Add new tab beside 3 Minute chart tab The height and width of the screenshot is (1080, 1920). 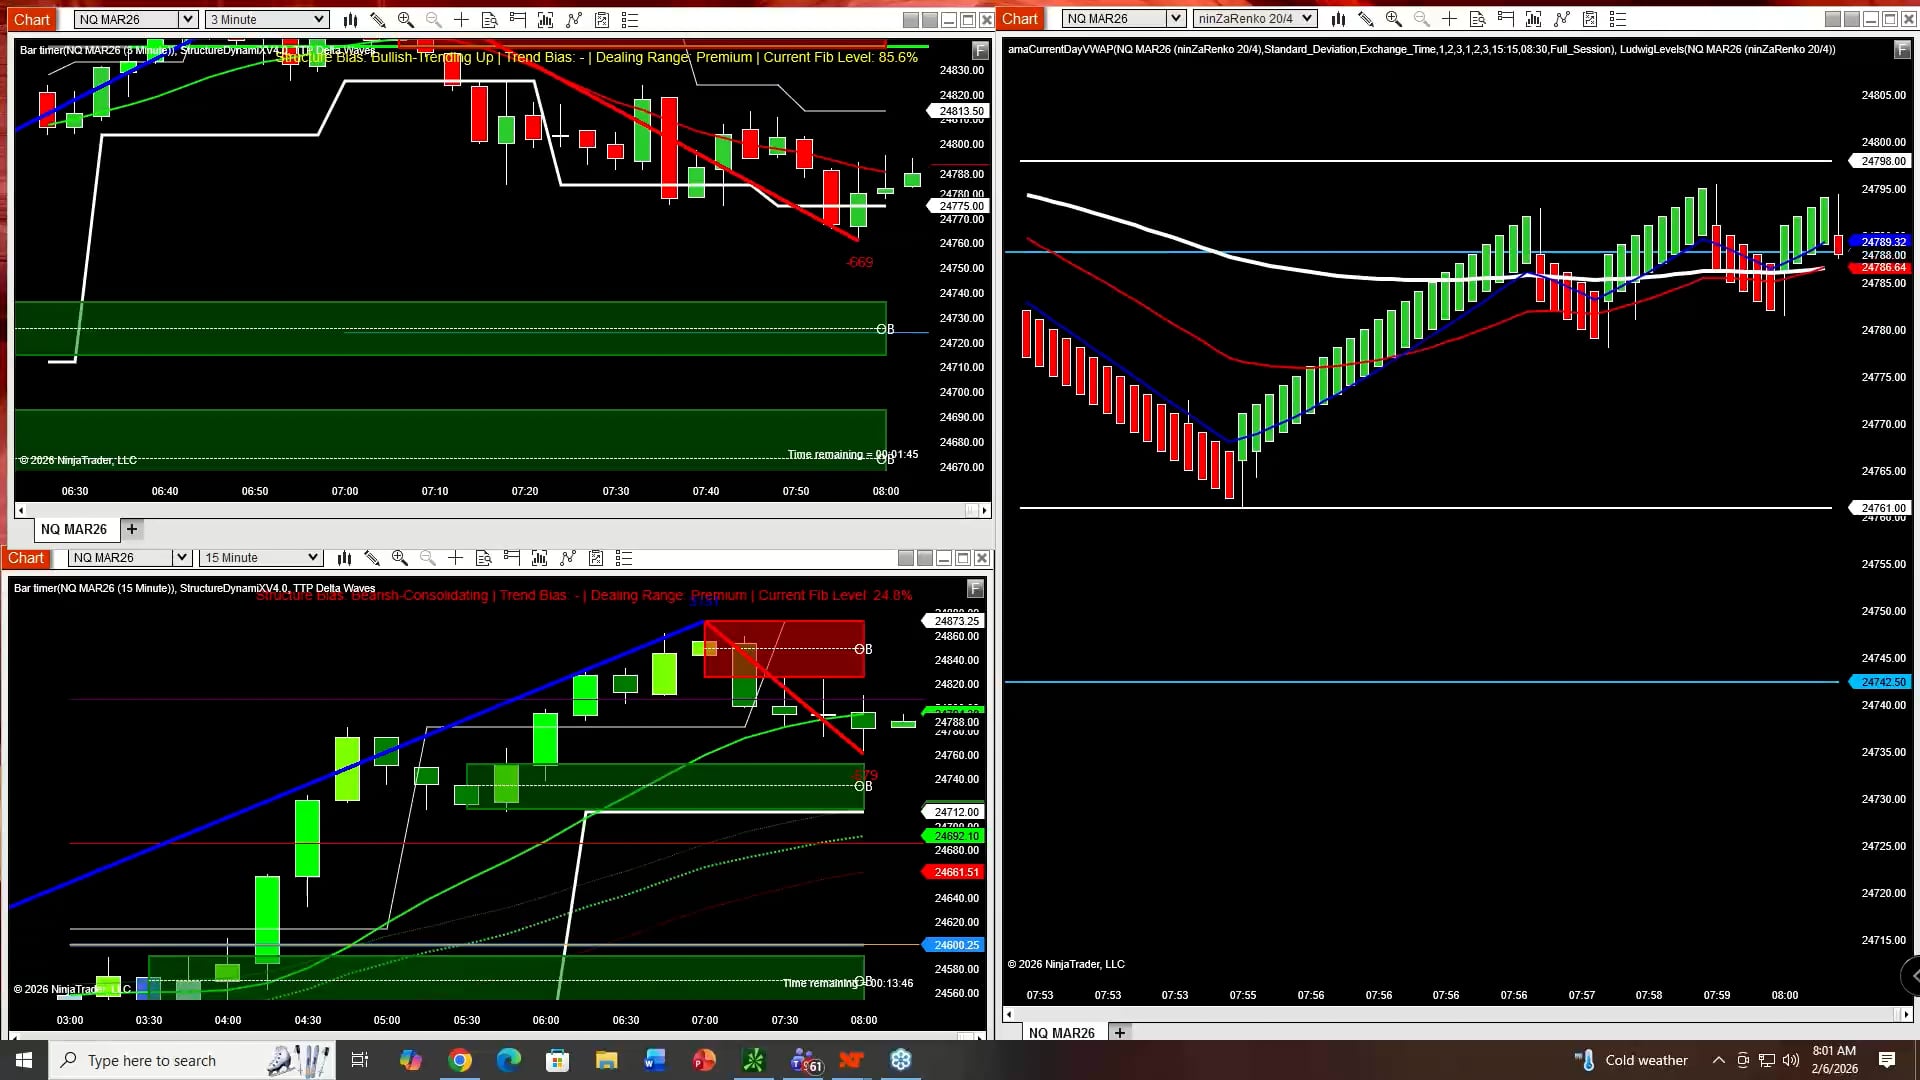(132, 529)
